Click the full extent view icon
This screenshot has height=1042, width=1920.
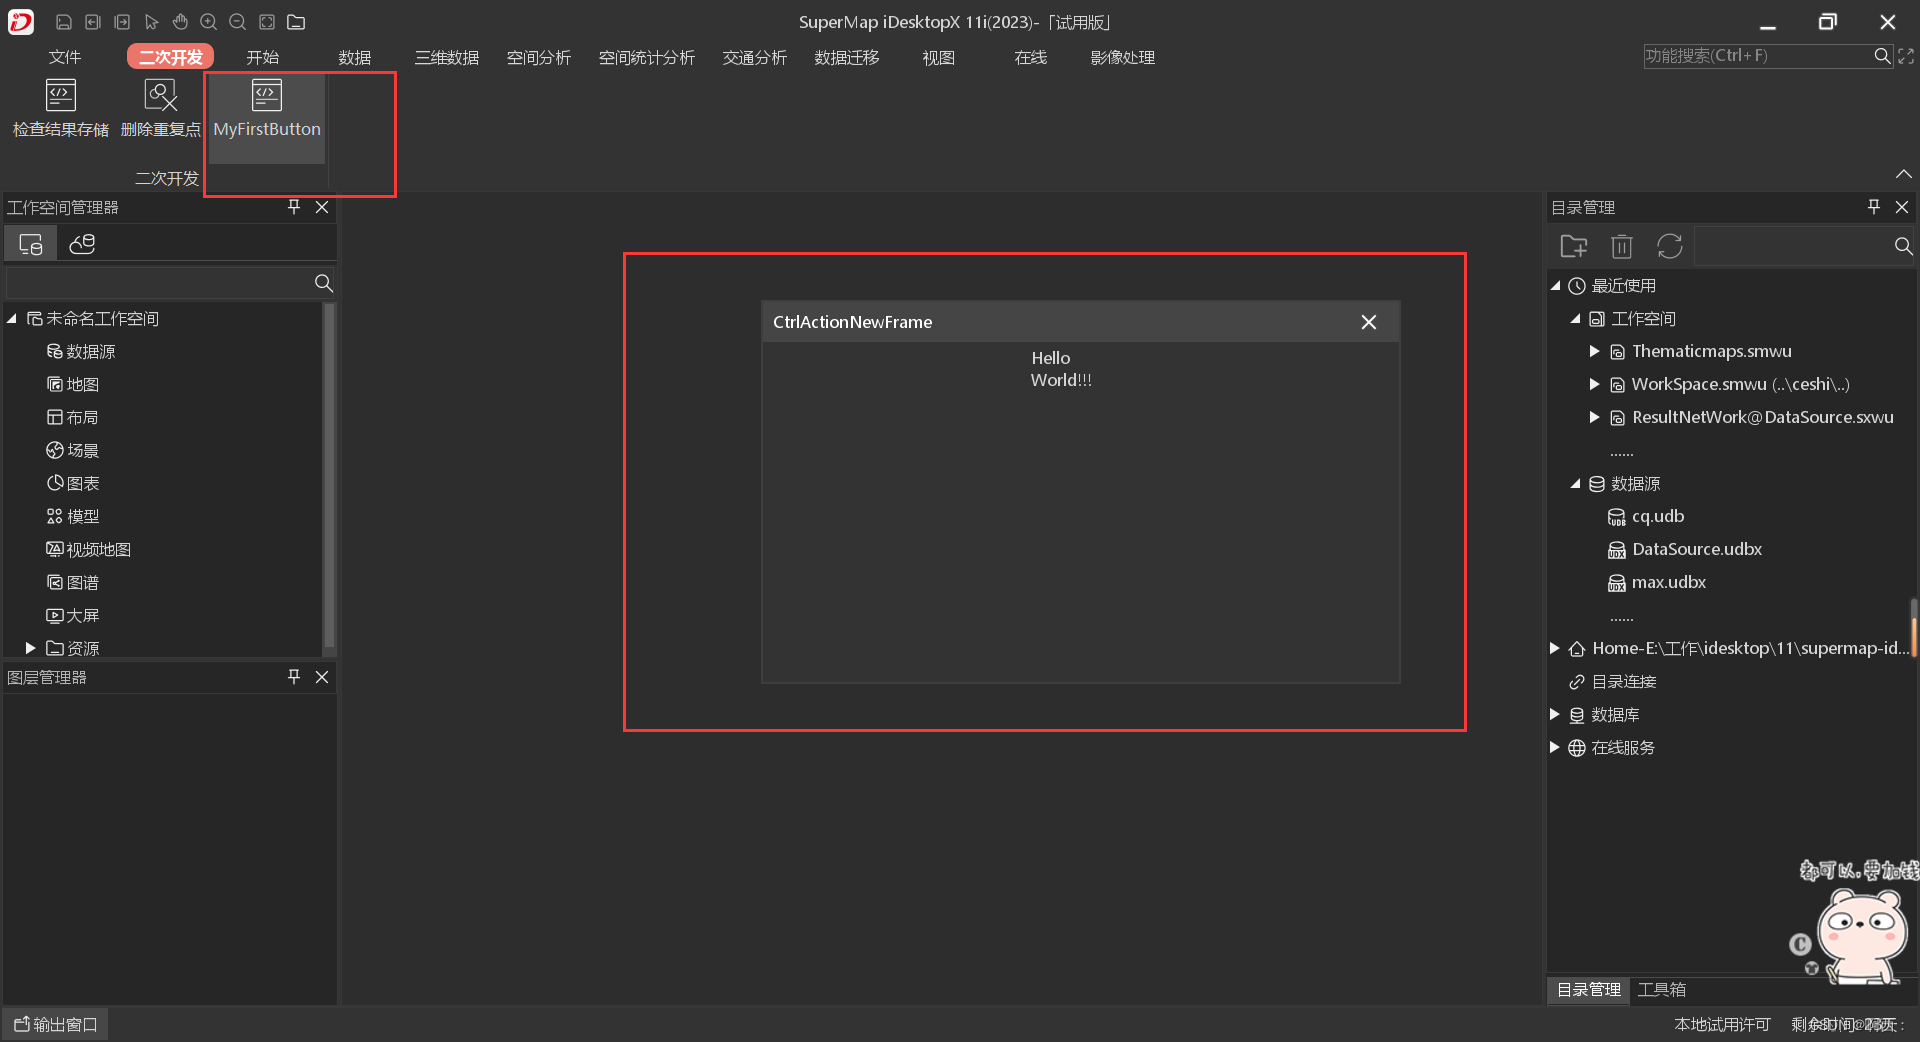coord(267,22)
